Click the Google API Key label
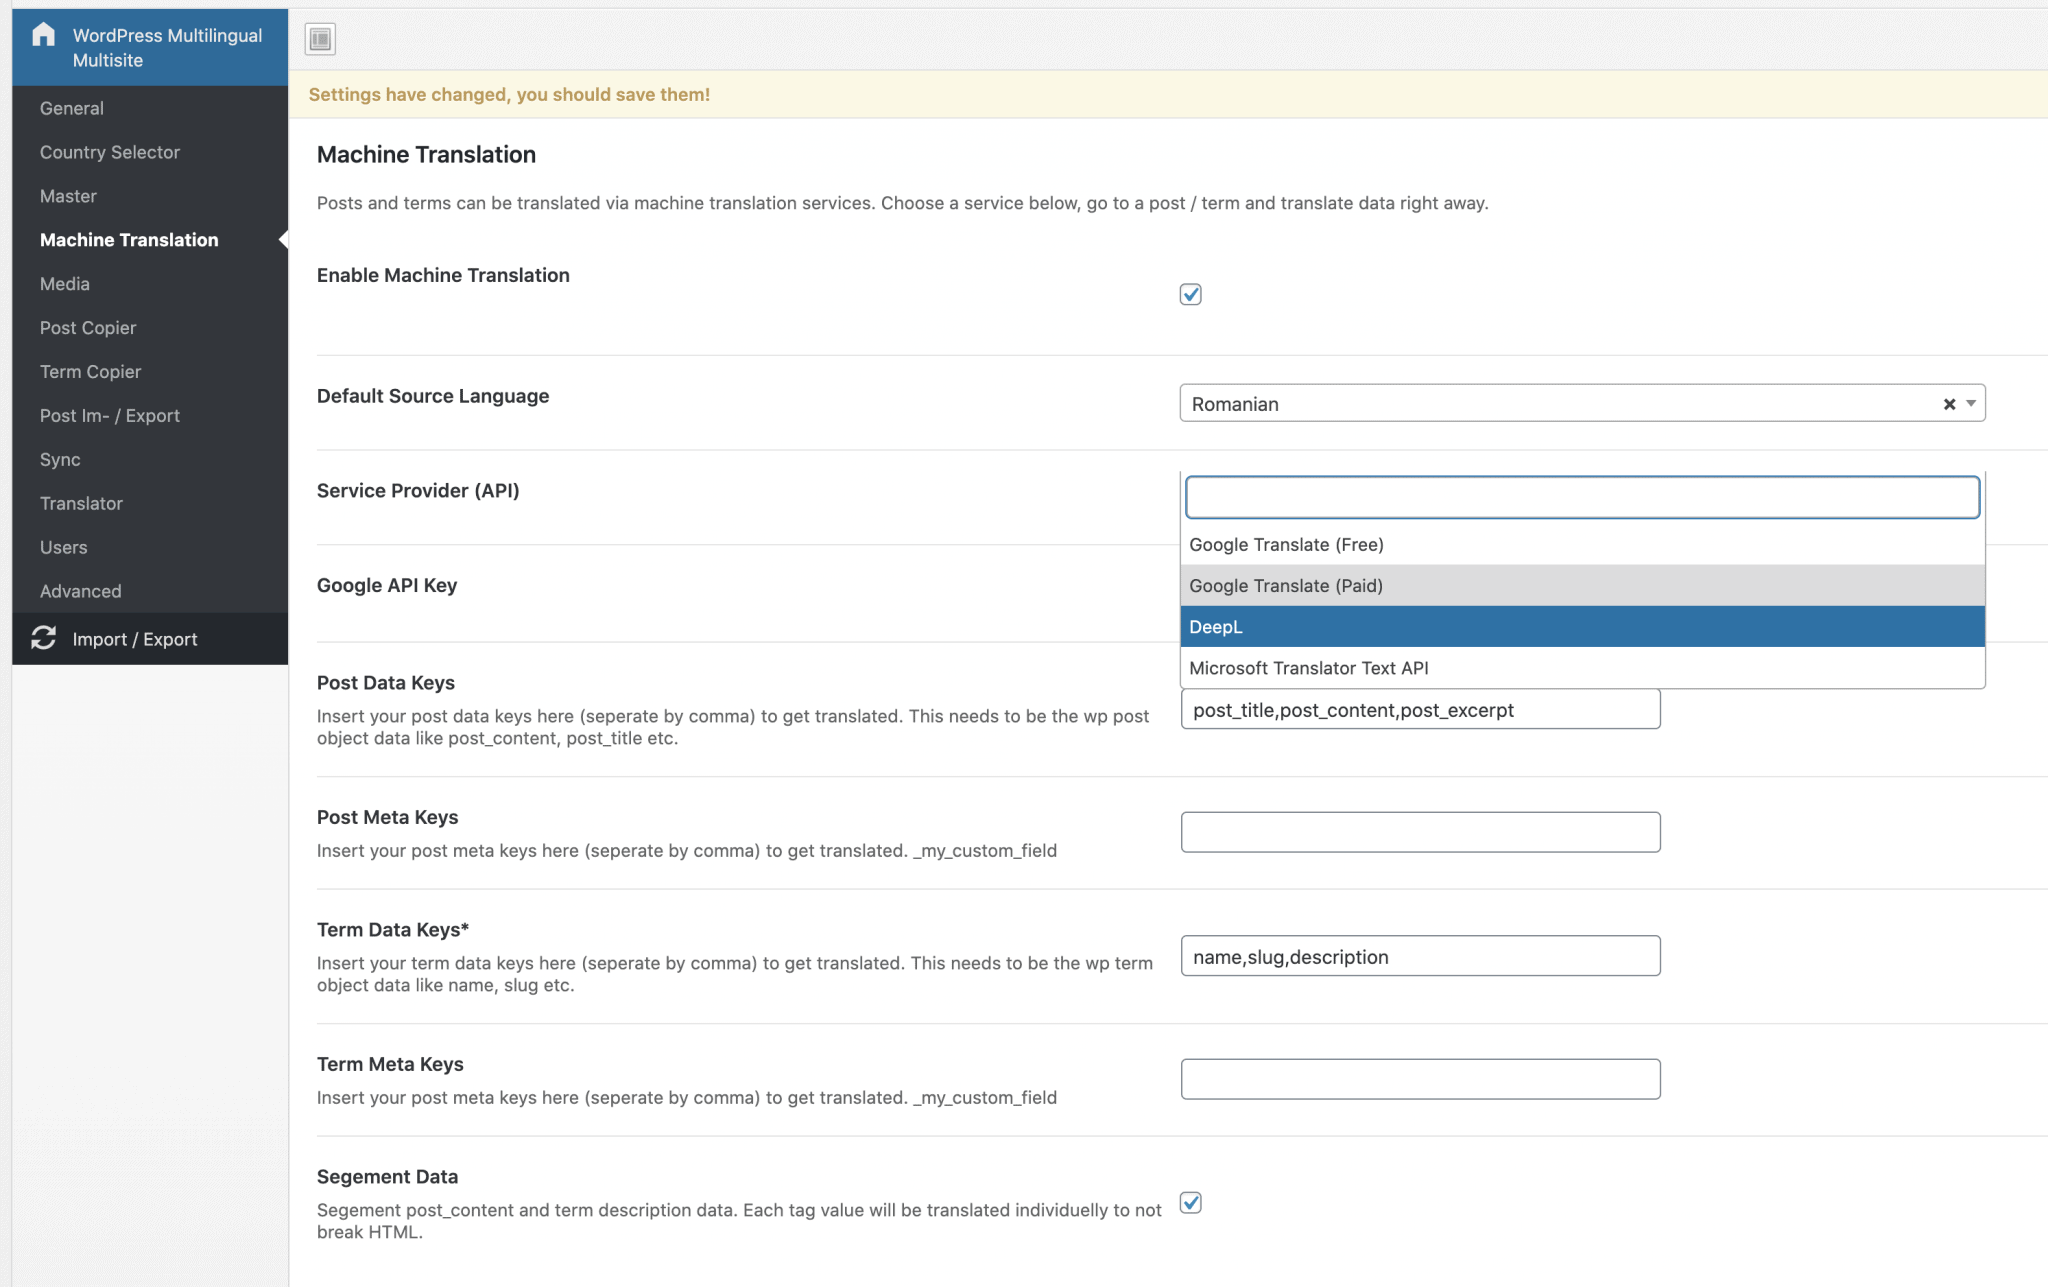This screenshot has height=1287, width=2048. (387, 585)
